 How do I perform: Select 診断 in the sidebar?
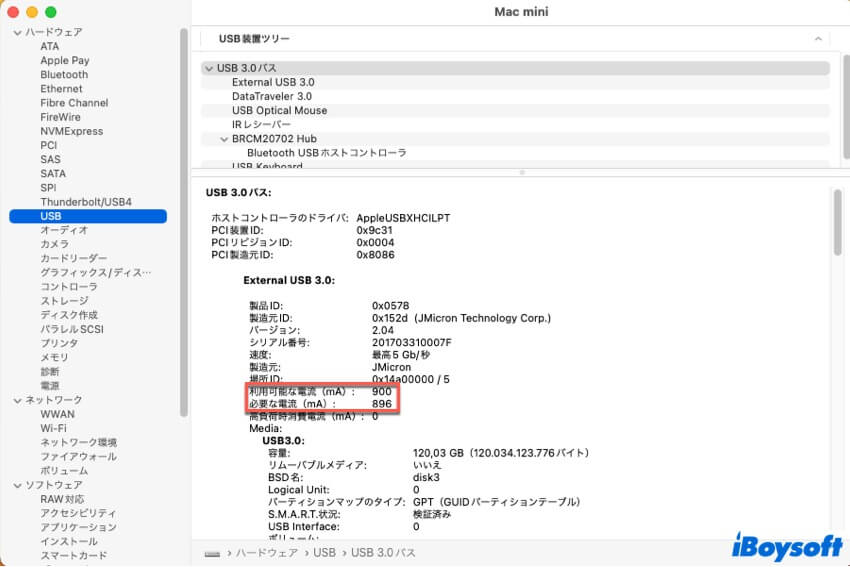click(50, 371)
